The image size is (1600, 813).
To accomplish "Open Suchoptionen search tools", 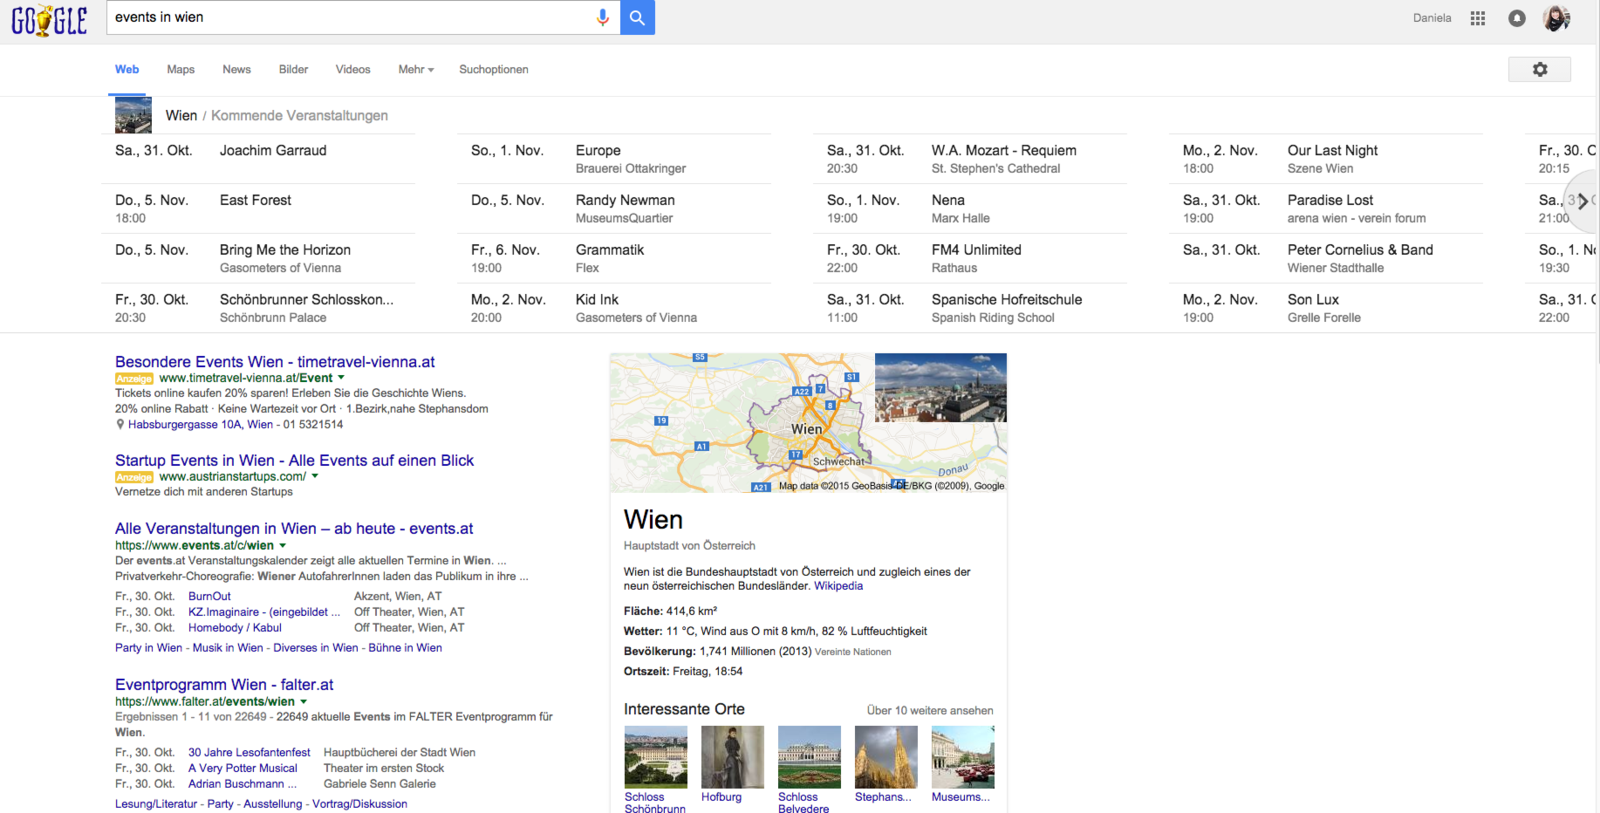I will 494,69.
